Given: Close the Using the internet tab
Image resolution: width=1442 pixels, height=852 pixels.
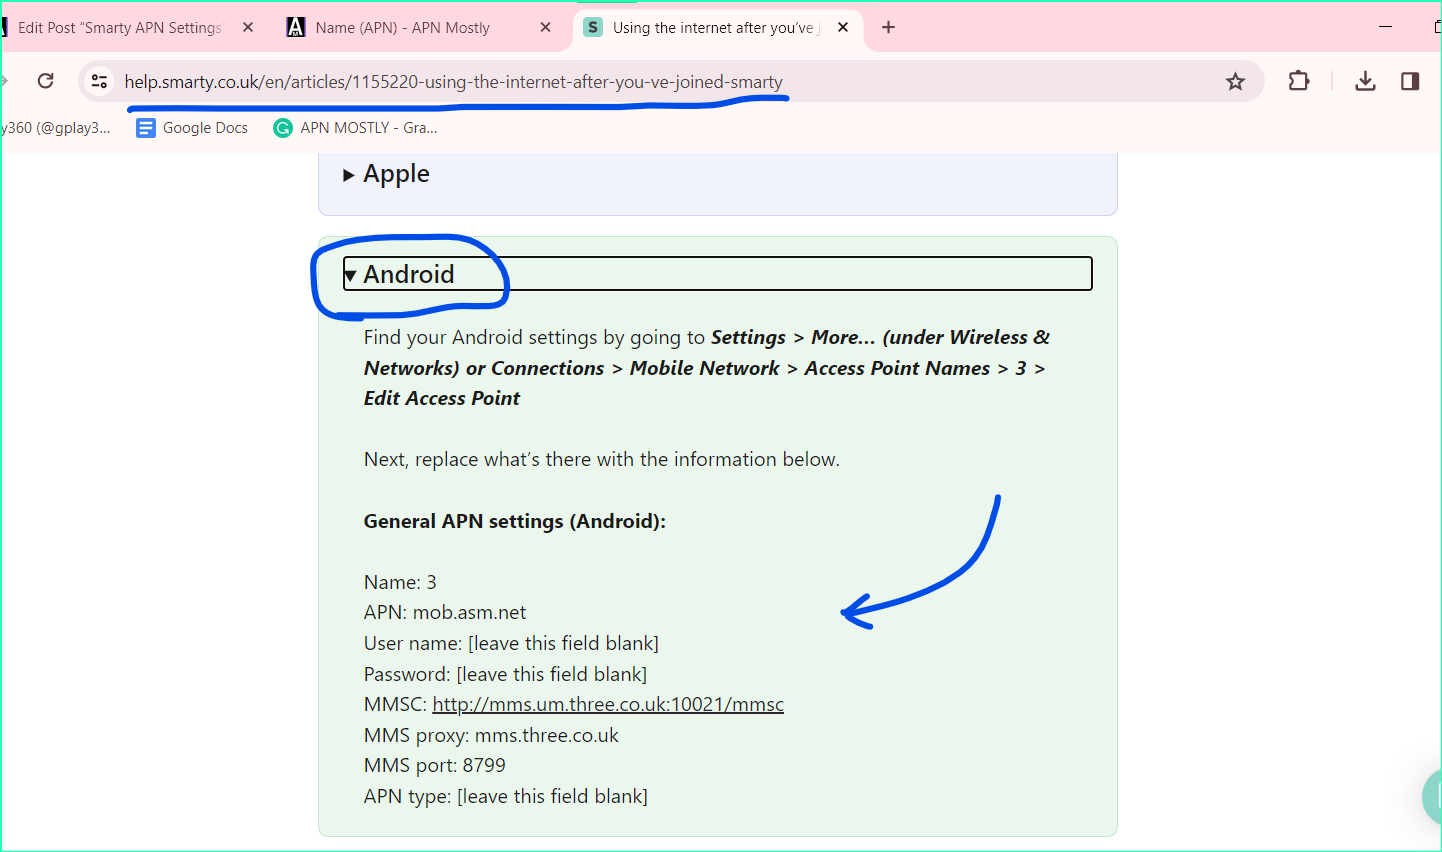Looking at the screenshot, I should (x=843, y=27).
